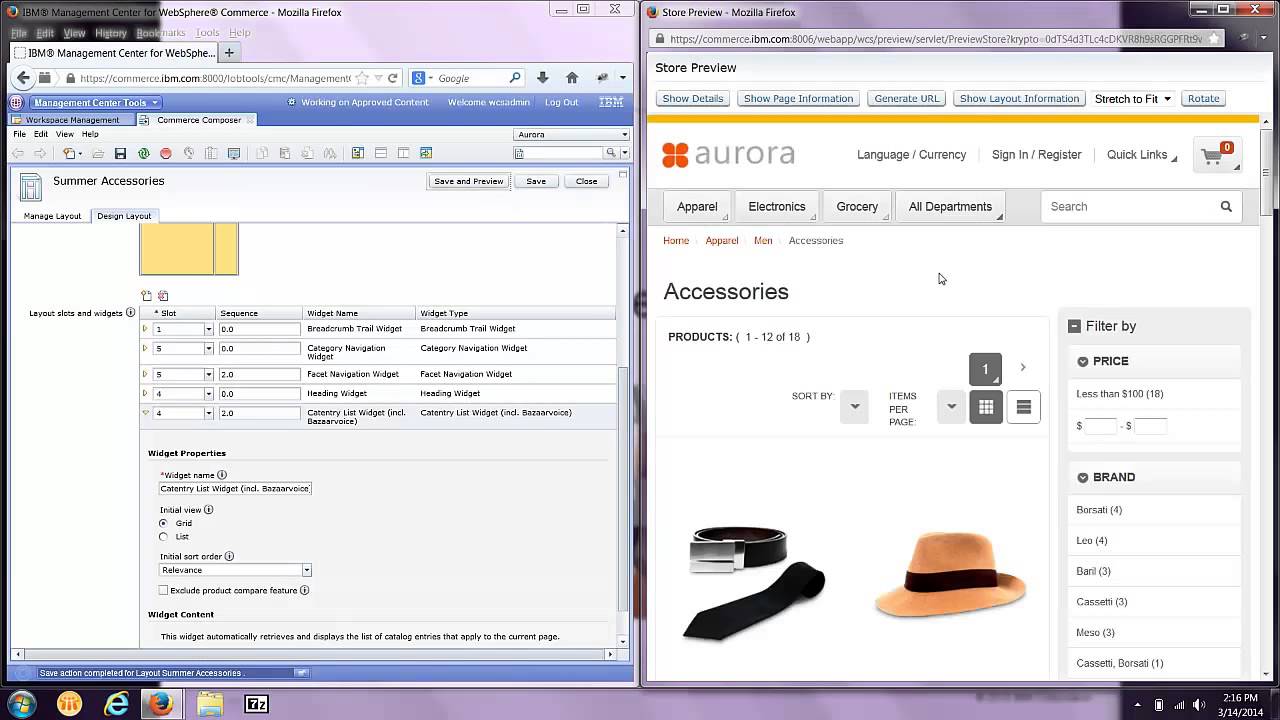Click the info icon next to Initial view
This screenshot has height=720, width=1280.
coord(208,509)
